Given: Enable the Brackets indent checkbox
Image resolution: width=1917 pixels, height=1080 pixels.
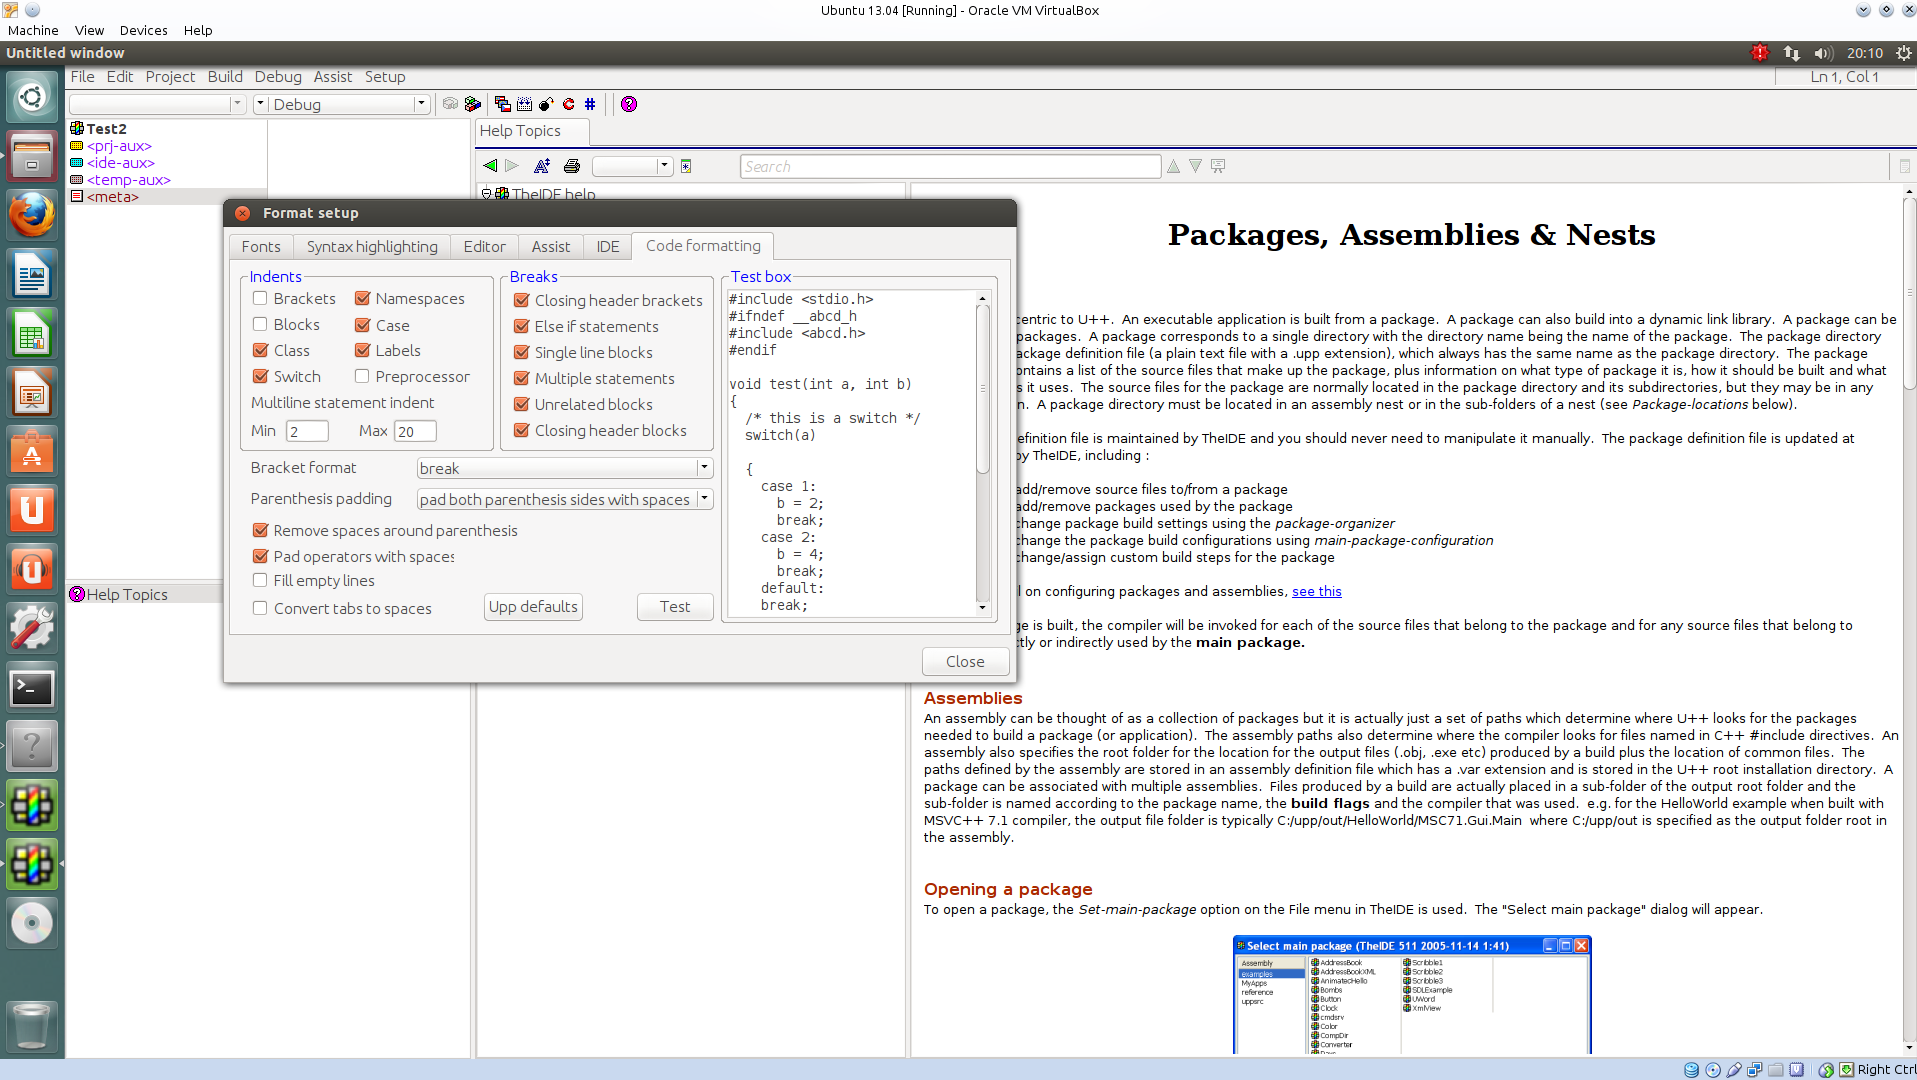Looking at the screenshot, I should pos(260,298).
